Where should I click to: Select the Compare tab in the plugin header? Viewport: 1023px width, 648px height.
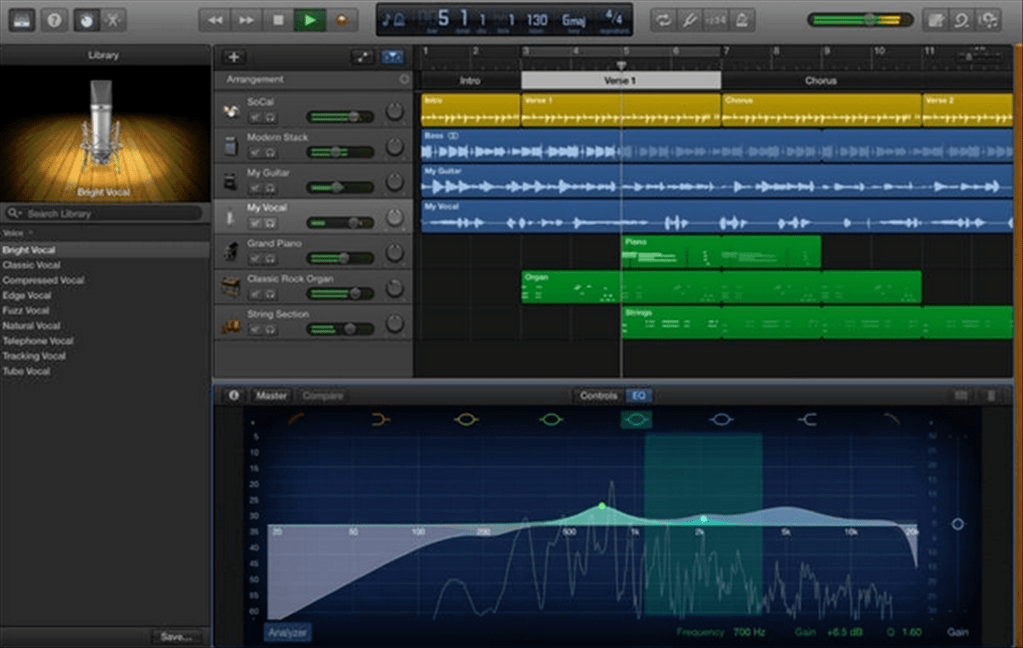[x=322, y=396]
